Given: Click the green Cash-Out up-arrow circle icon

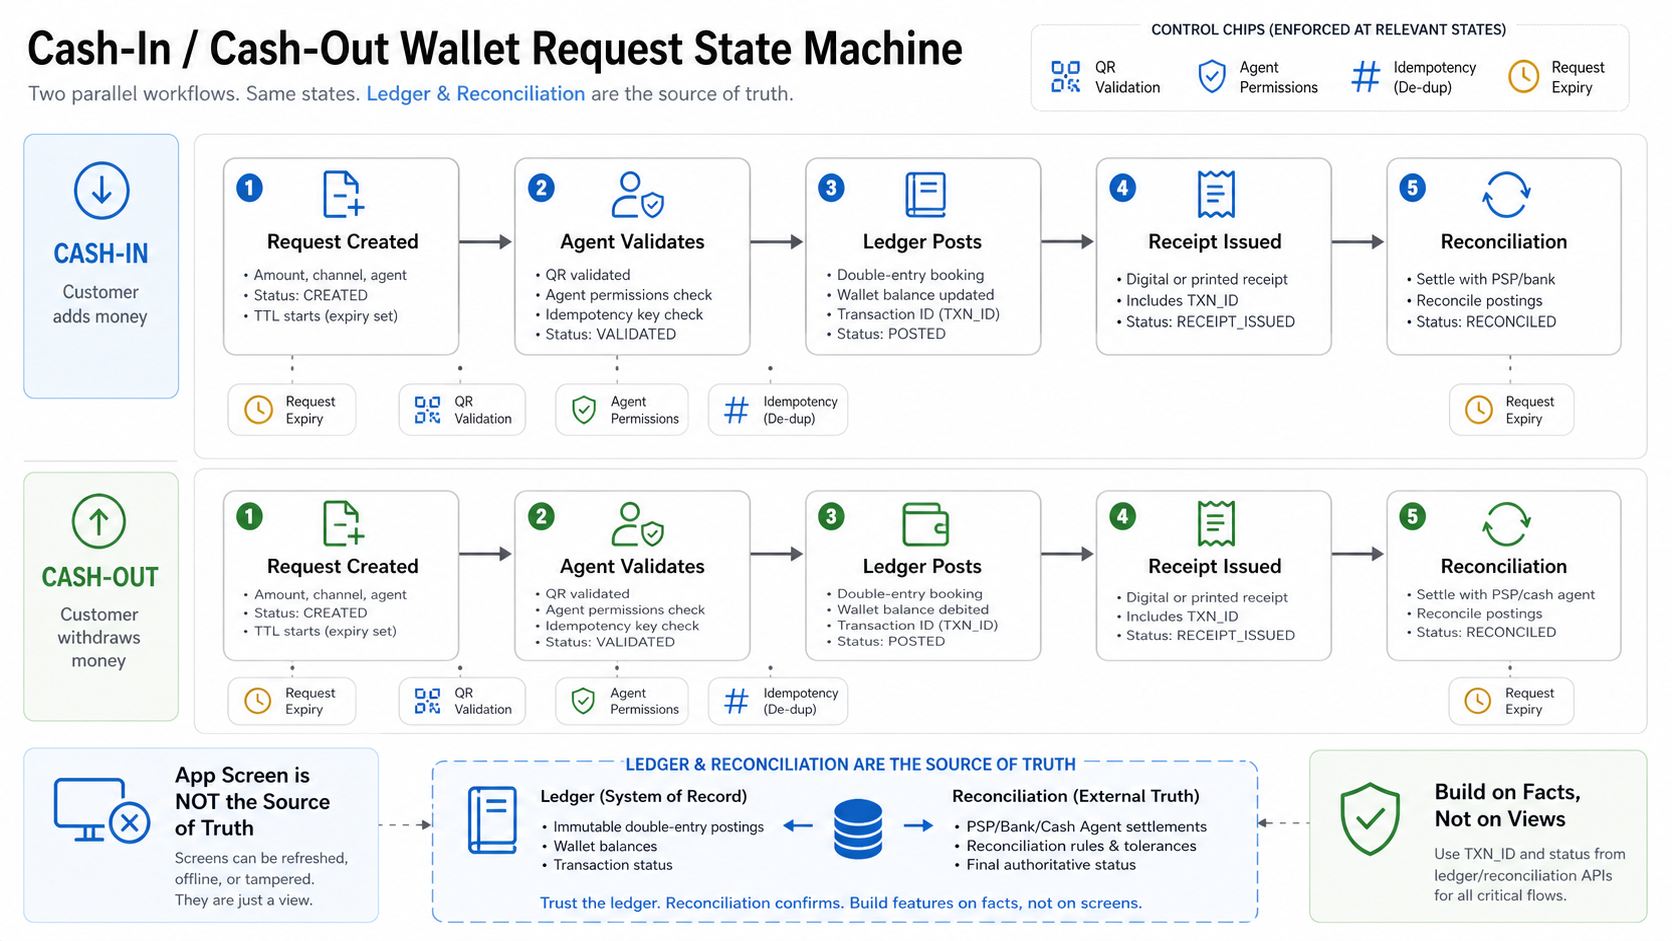Looking at the screenshot, I should (99, 520).
